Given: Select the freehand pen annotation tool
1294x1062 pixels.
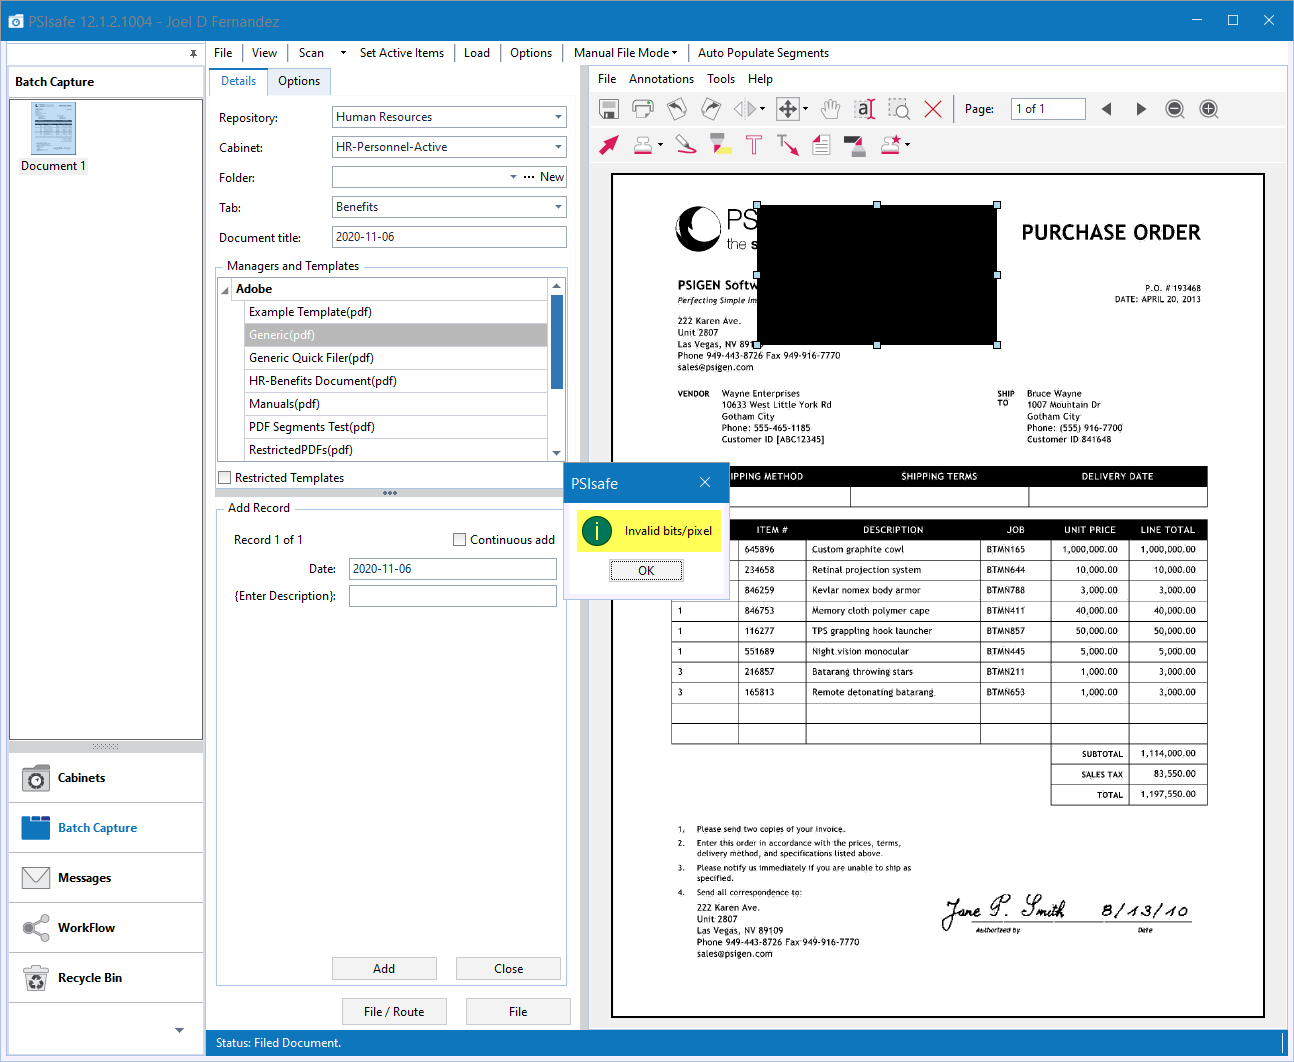Looking at the screenshot, I should [686, 145].
